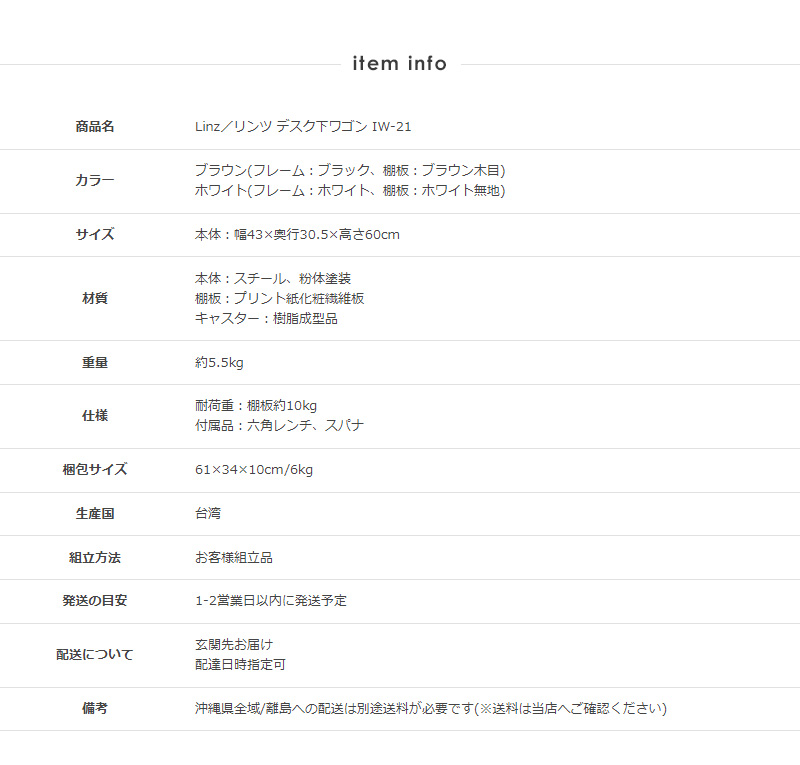Click the カラー row label
Image resolution: width=800 pixels, height=765 pixels.
95,181
